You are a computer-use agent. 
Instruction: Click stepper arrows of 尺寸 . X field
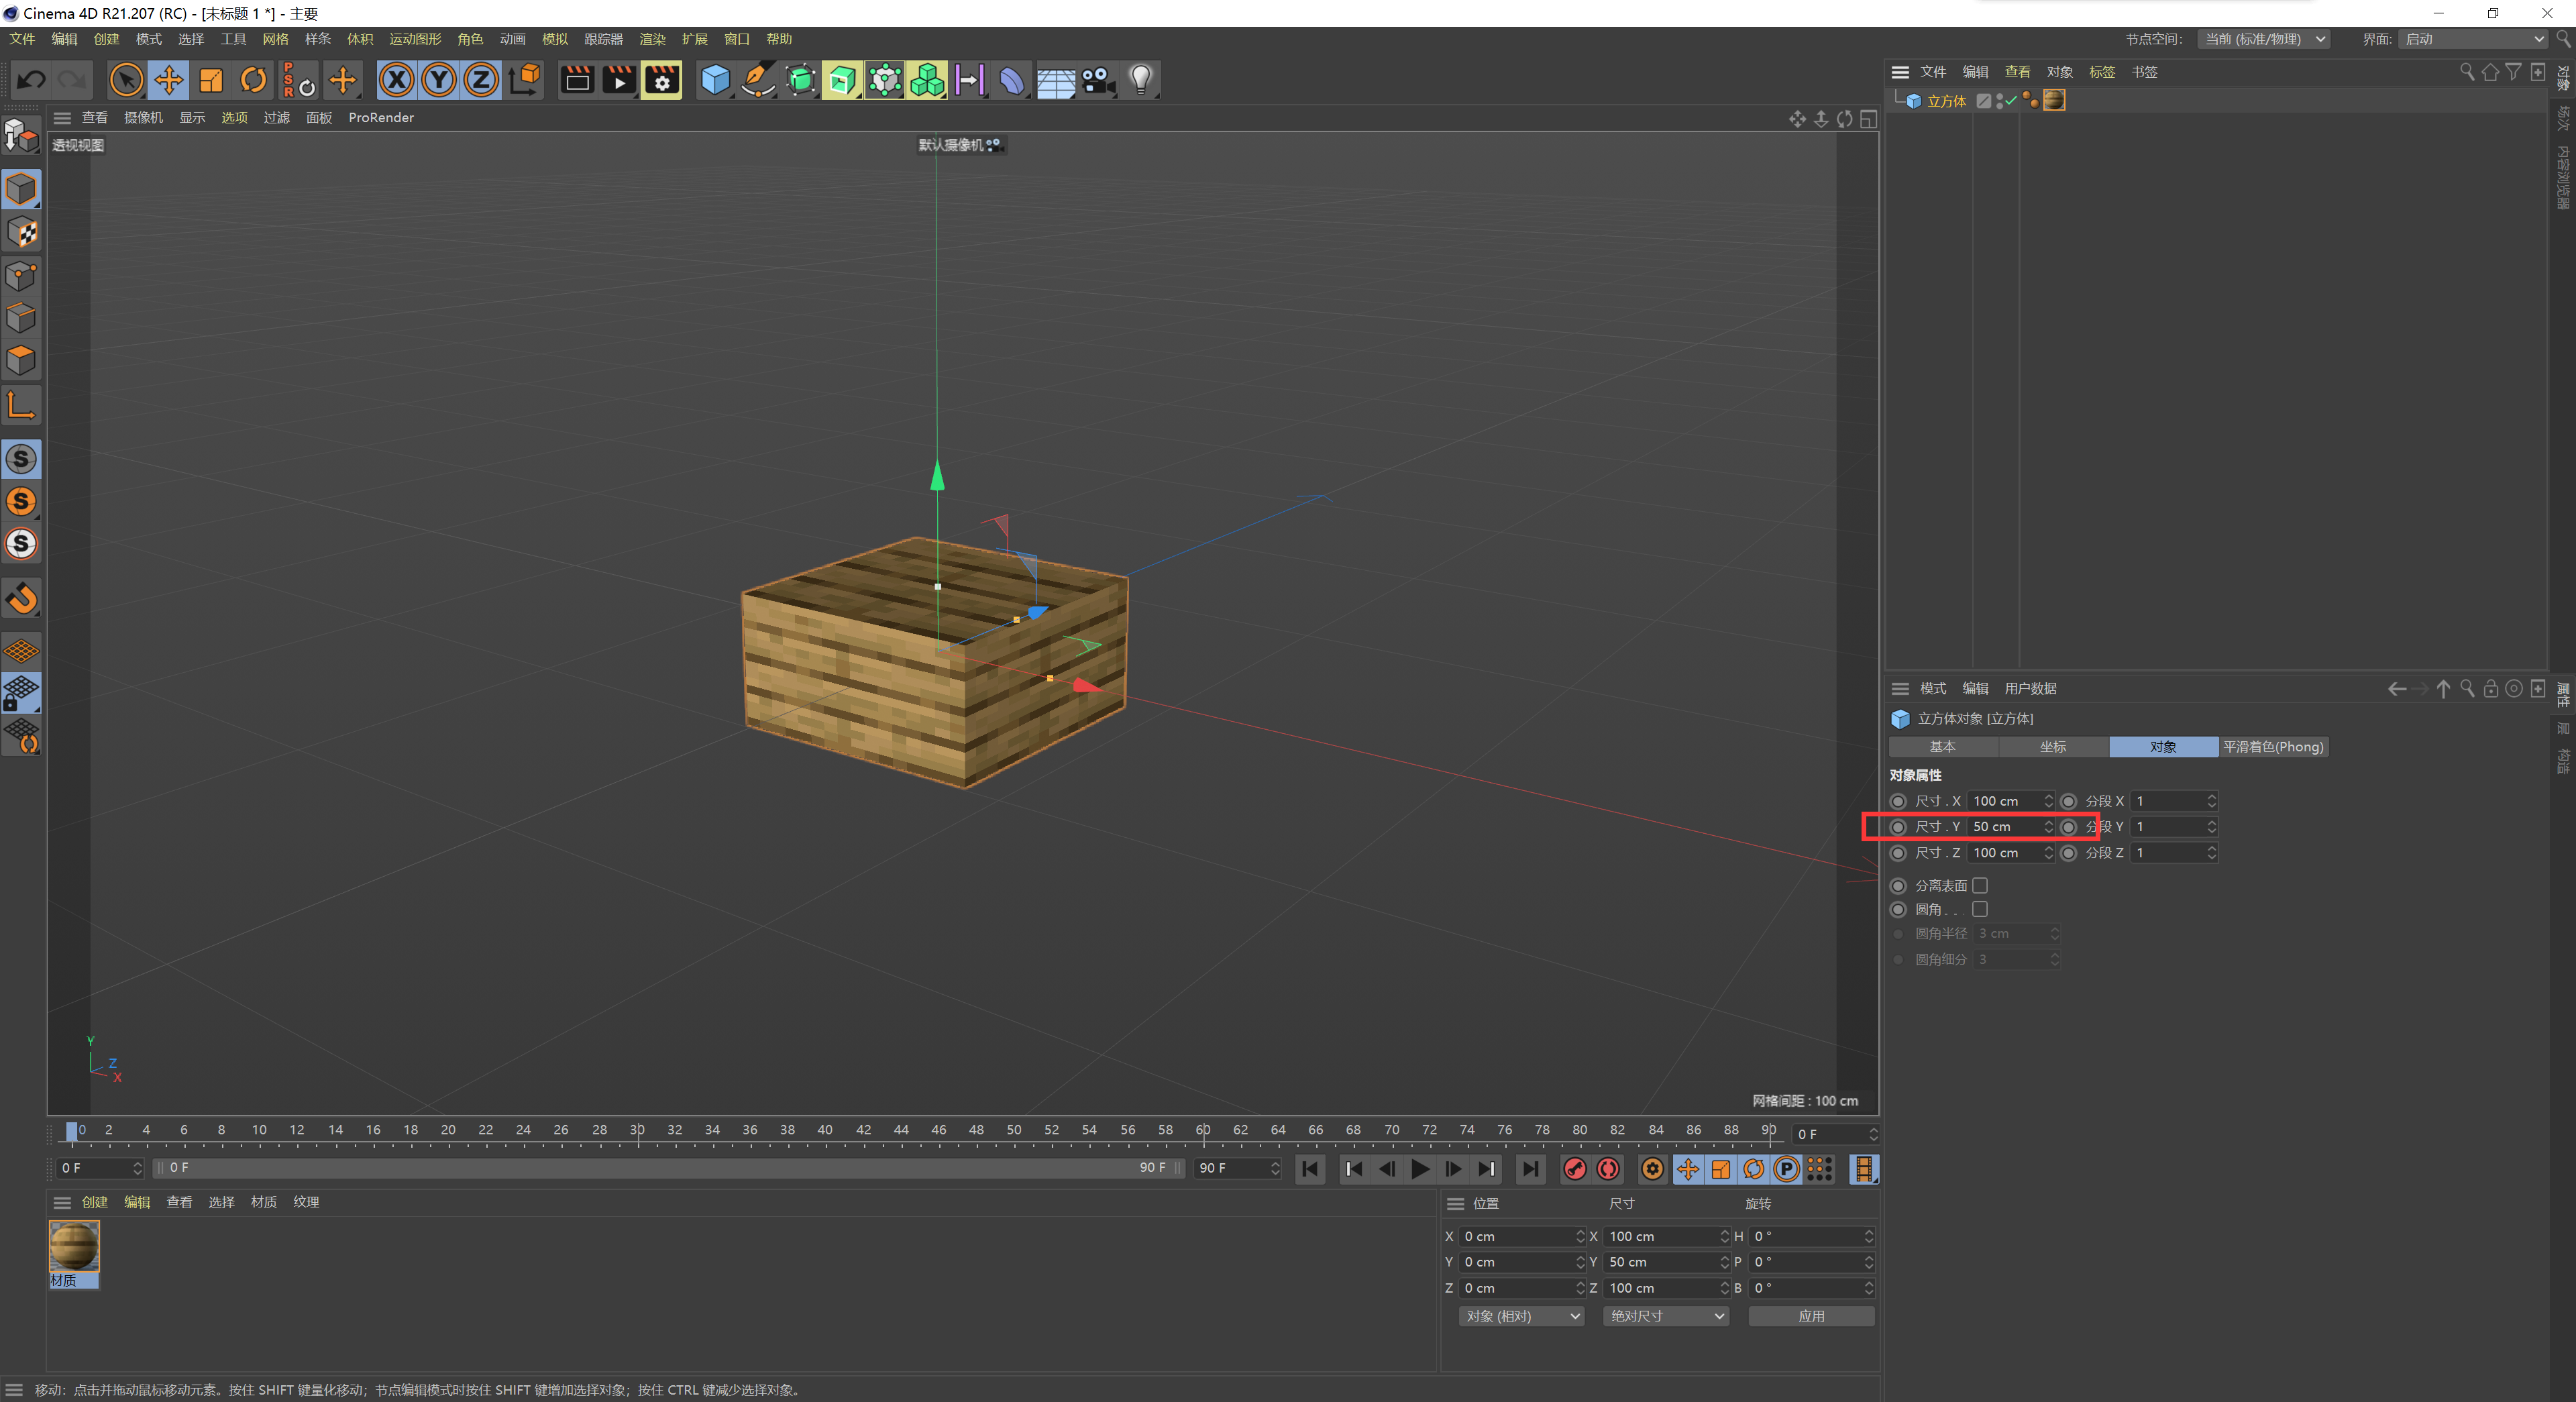2048,802
